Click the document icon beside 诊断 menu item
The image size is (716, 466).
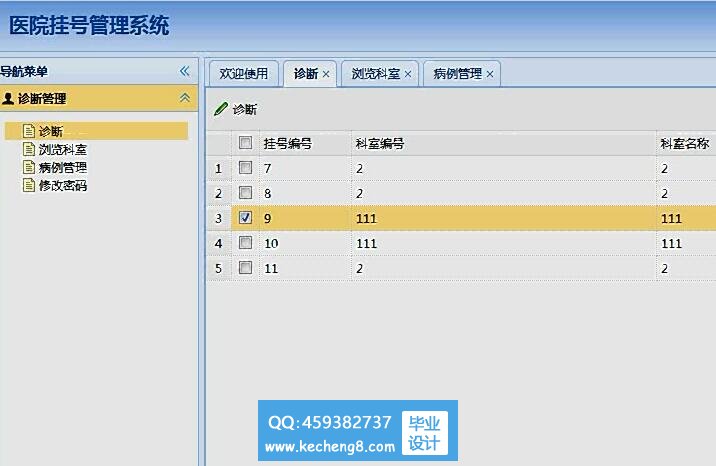(x=29, y=131)
